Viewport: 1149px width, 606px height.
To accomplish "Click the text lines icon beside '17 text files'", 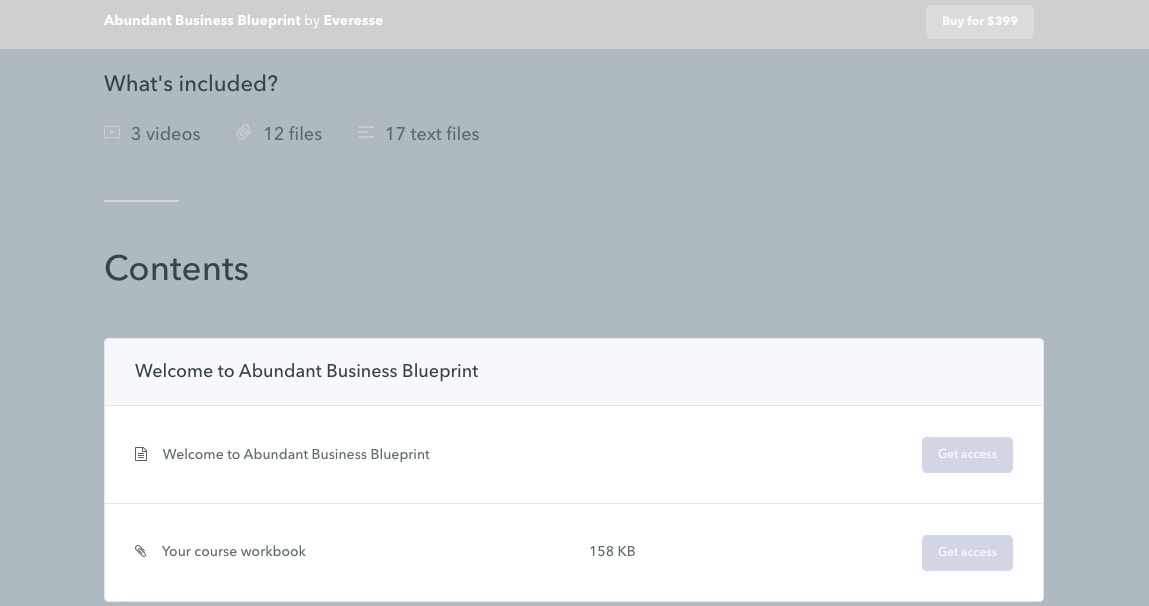I will [x=366, y=132].
